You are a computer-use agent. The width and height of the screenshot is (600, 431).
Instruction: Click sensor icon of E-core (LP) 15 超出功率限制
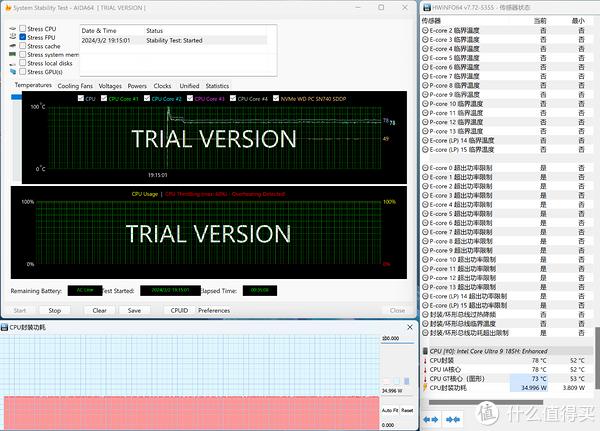point(425,305)
